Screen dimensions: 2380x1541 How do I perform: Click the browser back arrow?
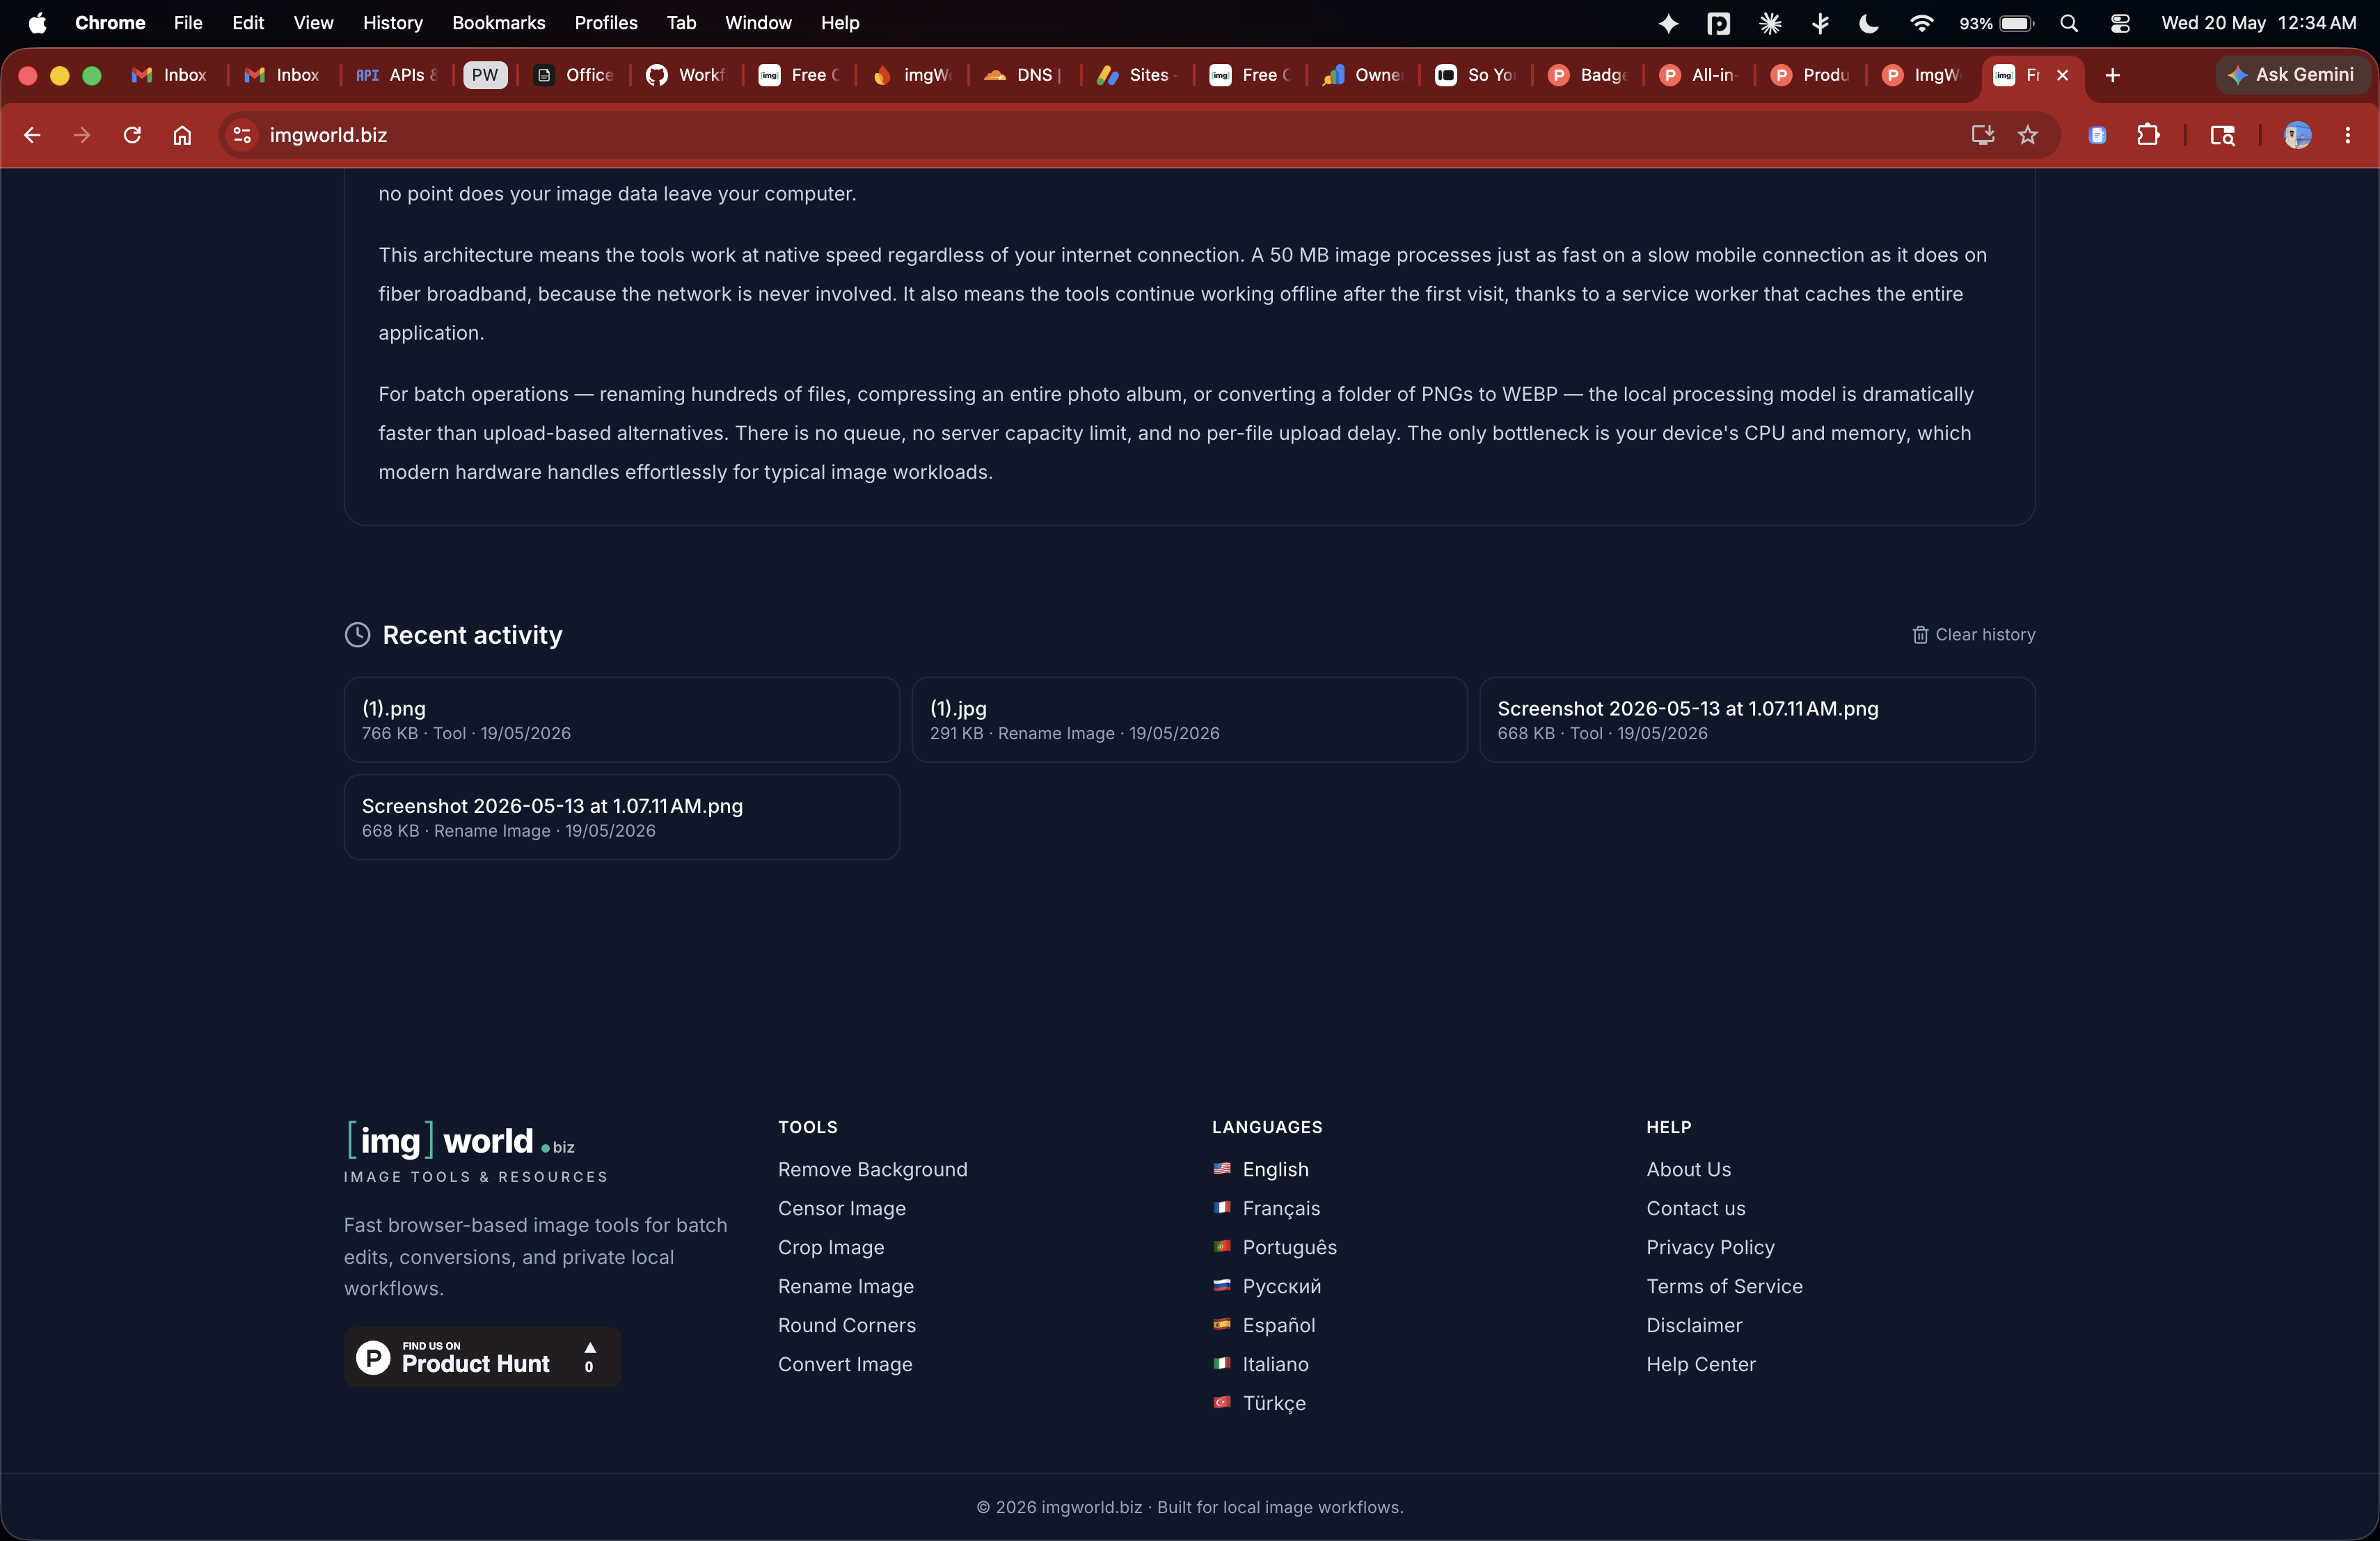point(32,135)
